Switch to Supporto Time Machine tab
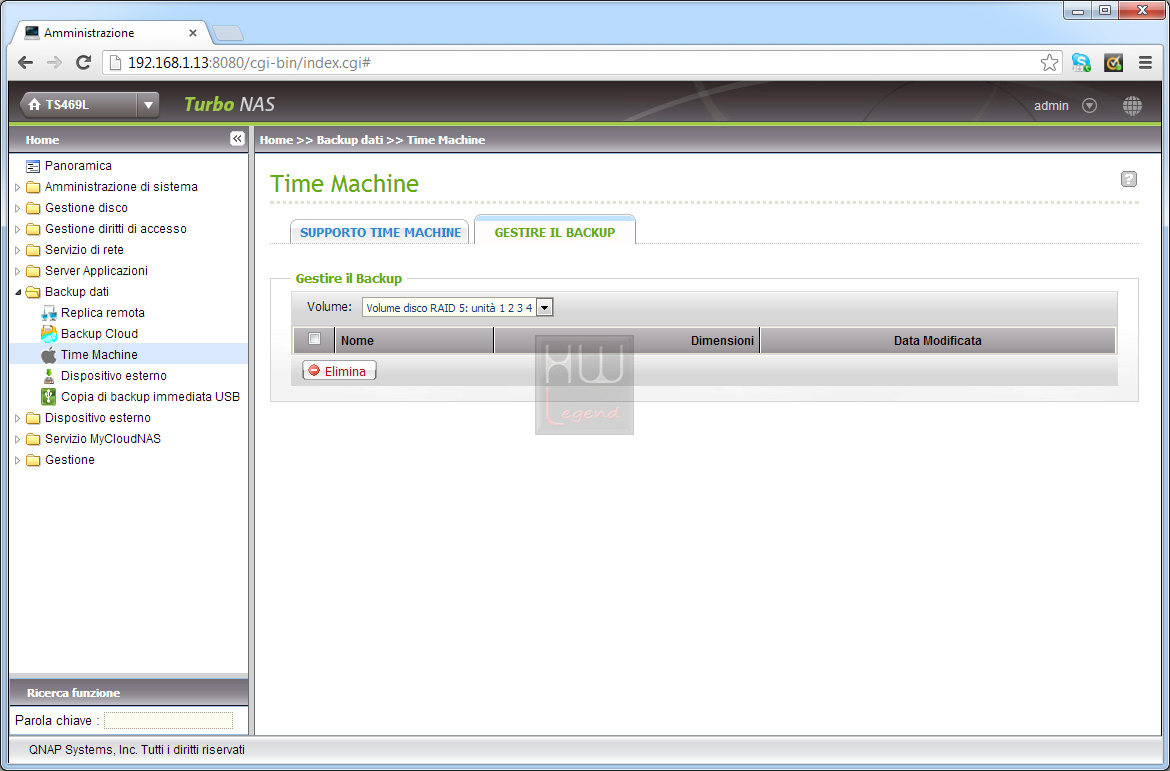This screenshot has height=771, width=1170. click(x=380, y=232)
